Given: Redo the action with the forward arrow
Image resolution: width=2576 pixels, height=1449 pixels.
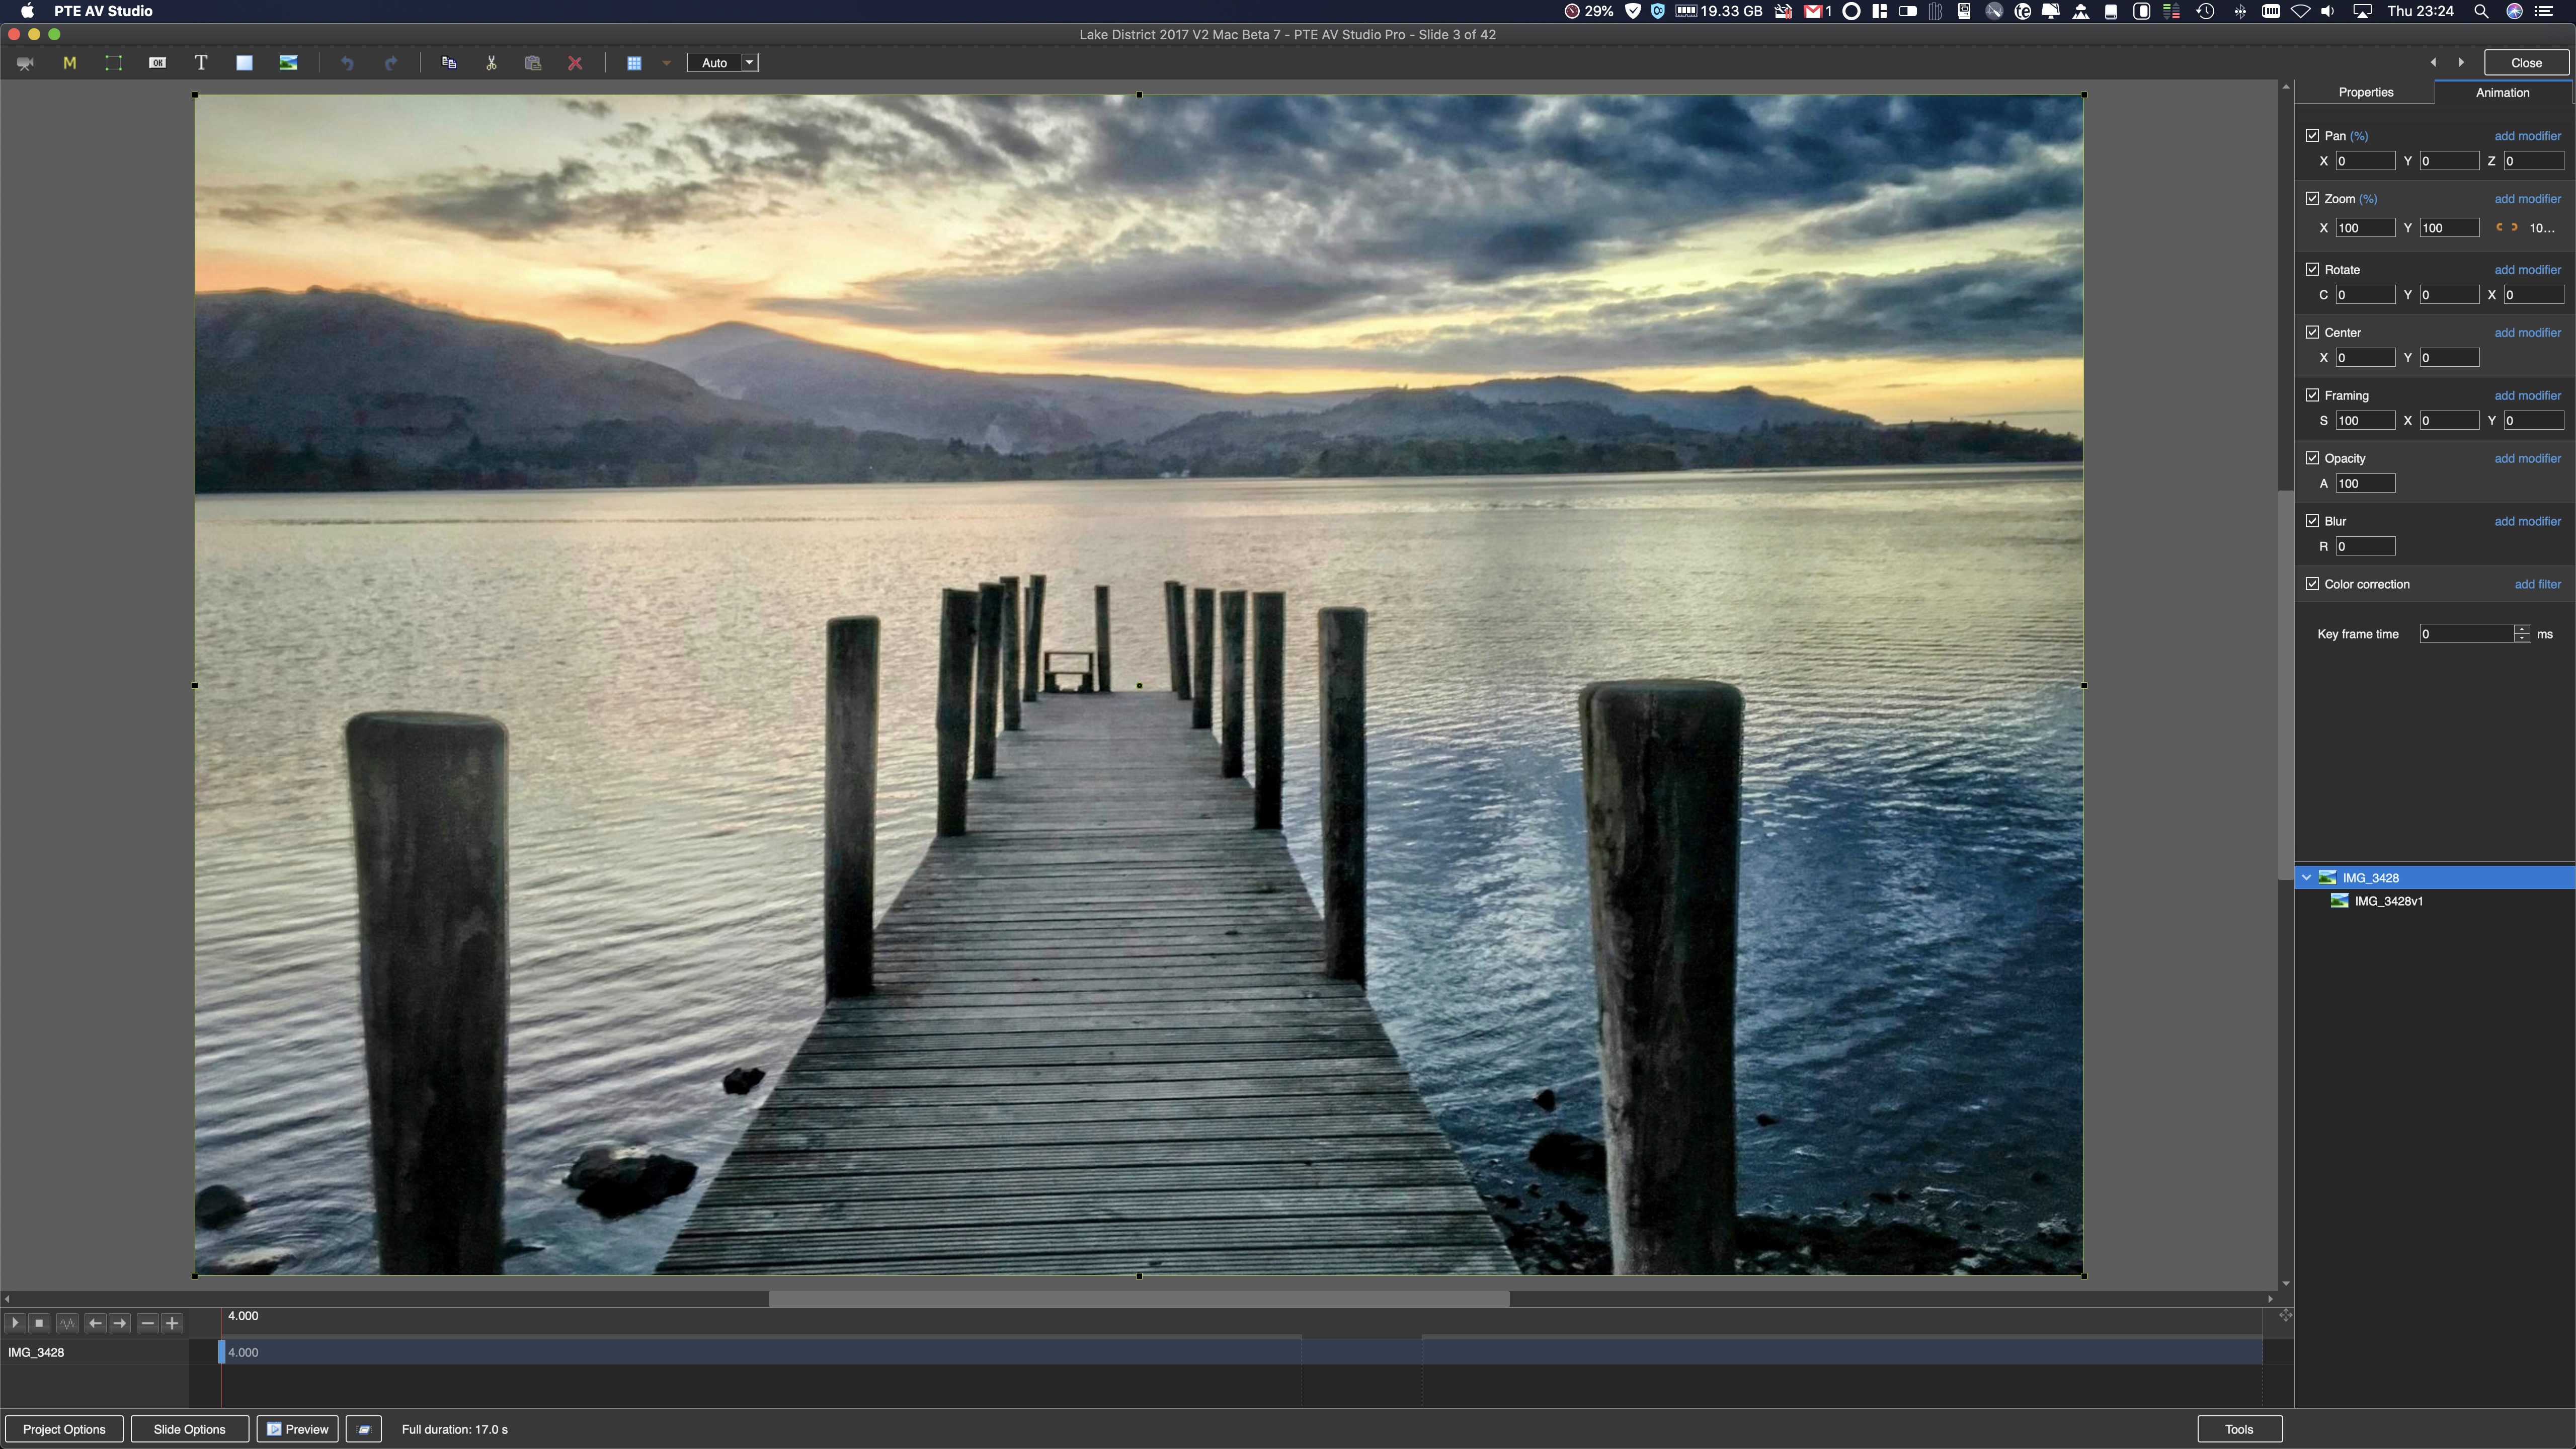Looking at the screenshot, I should coord(391,63).
